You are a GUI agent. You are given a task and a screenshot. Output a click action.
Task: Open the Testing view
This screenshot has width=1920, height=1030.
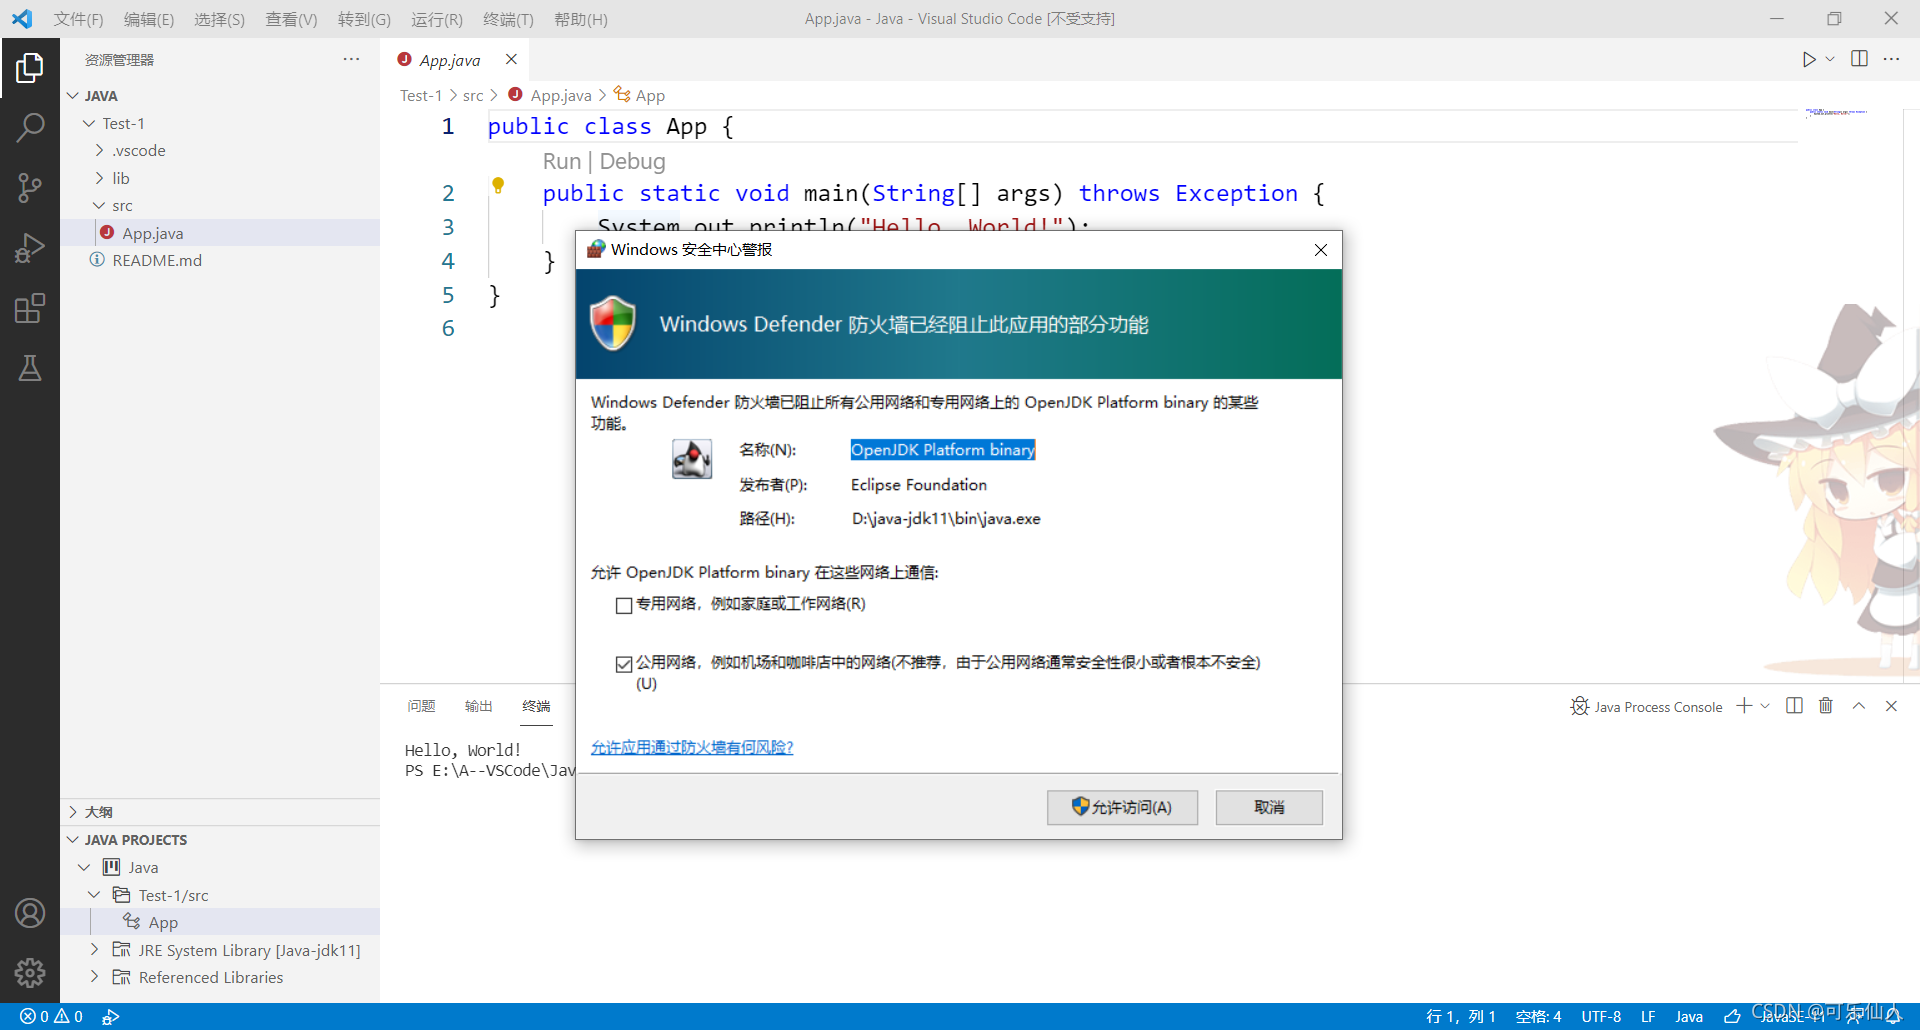click(30, 368)
